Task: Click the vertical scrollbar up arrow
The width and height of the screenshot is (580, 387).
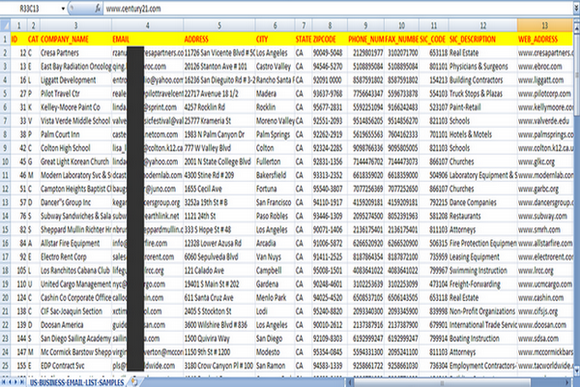Action: [x=576, y=26]
